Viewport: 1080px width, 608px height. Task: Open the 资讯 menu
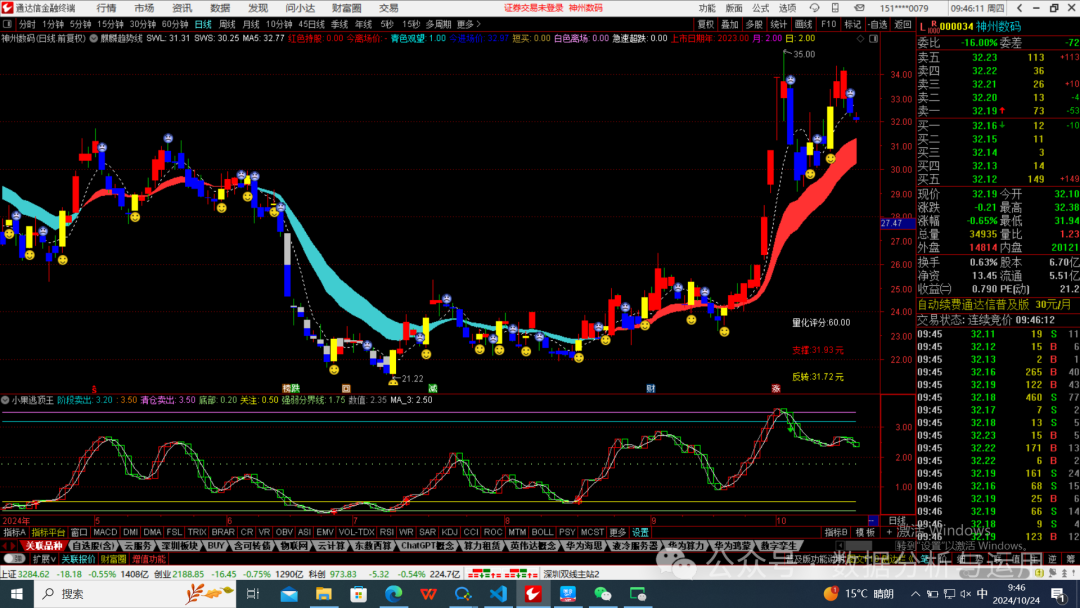(x=182, y=8)
